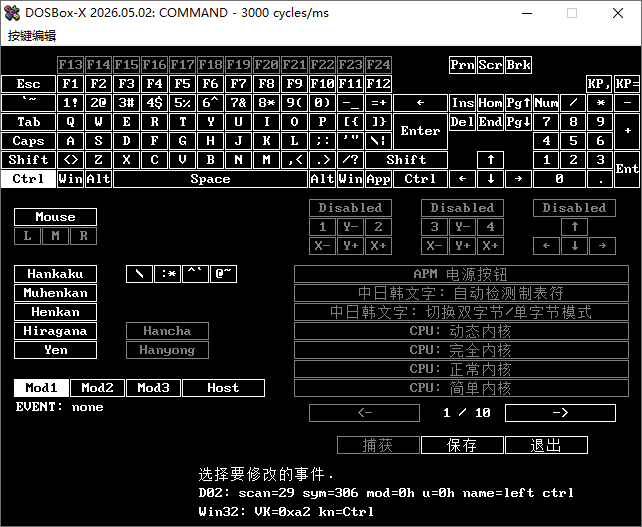Click 退出 to exit mapper
This screenshot has width=642, height=527.
click(x=546, y=445)
